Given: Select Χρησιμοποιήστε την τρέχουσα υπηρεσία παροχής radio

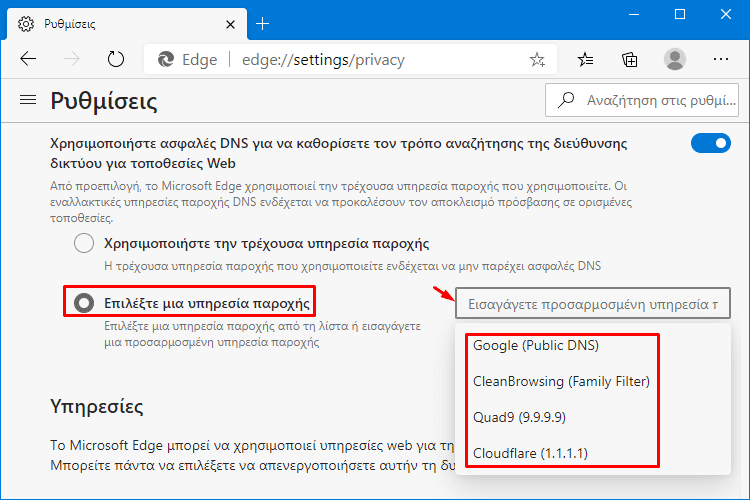Looking at the screenshot, I should click(x=84, y=243).
